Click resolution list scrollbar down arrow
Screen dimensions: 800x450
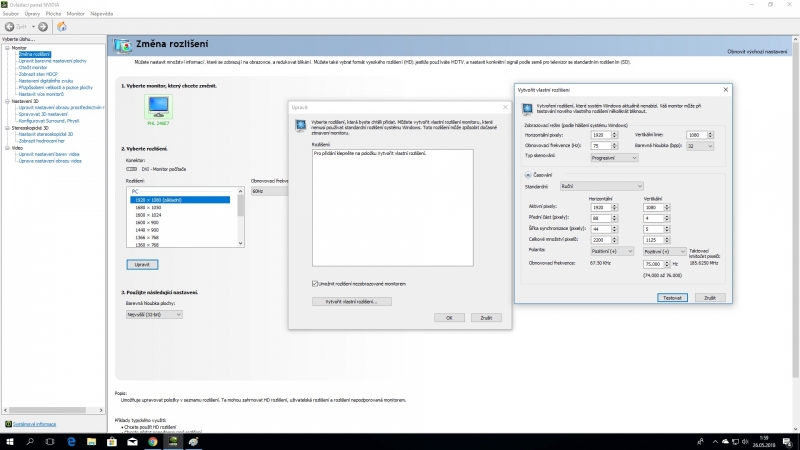click(x=240, y=243)
